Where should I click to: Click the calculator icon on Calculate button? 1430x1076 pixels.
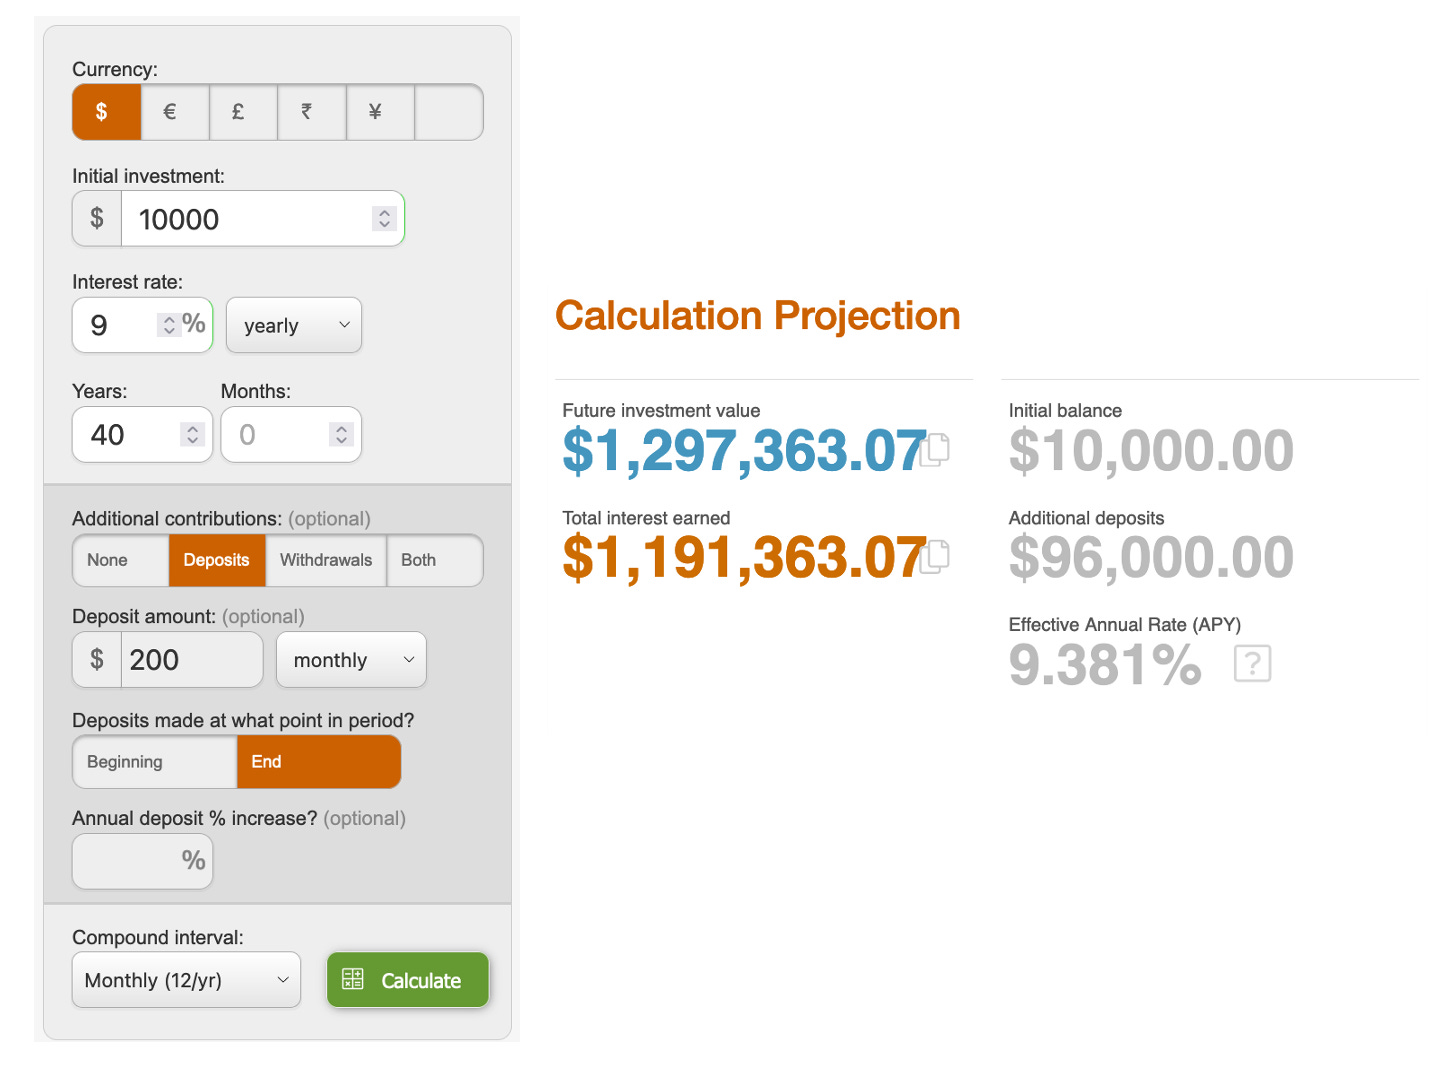point(353,979)
